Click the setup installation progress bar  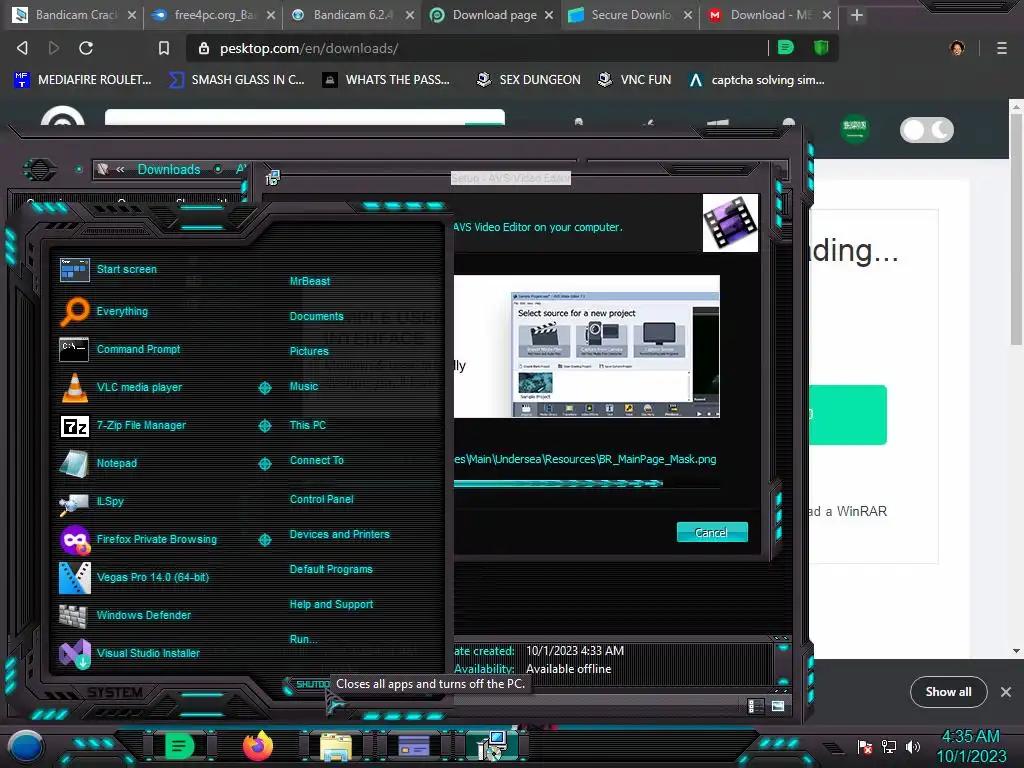pyautogui.click(x=586, y=483)
